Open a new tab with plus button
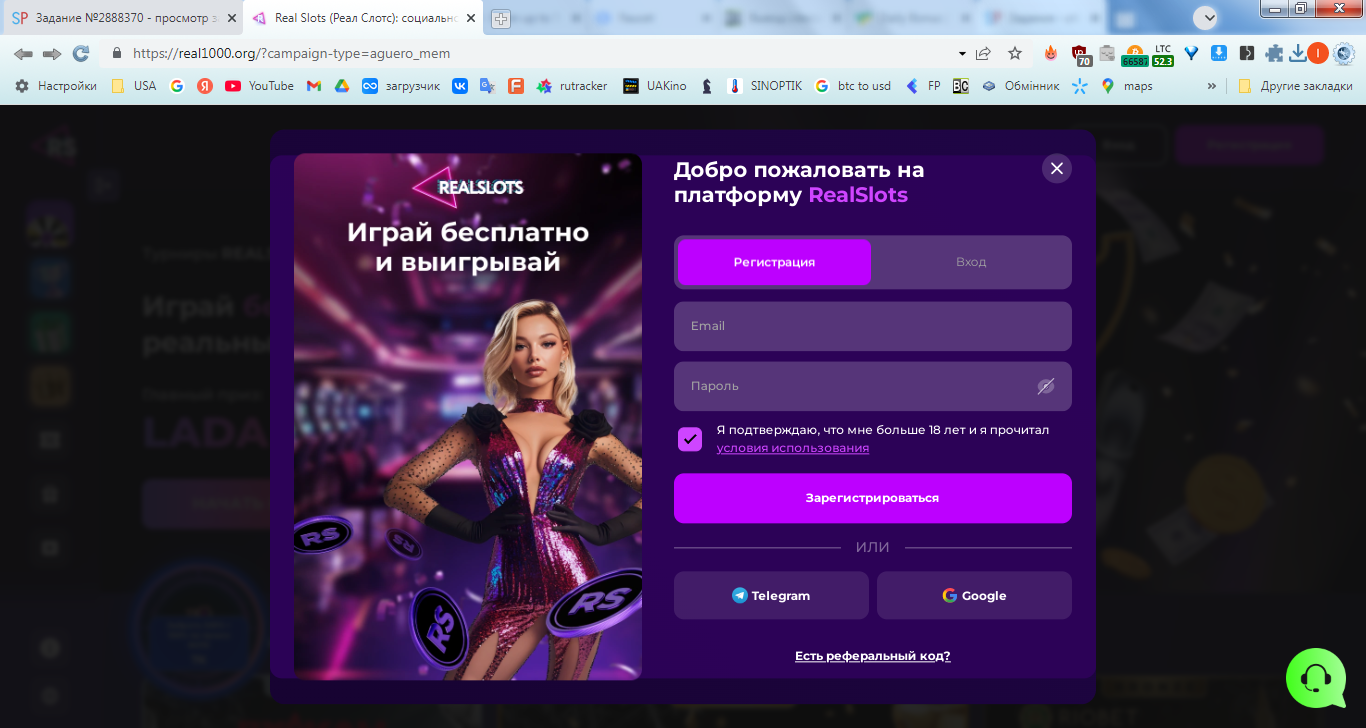 500,18
